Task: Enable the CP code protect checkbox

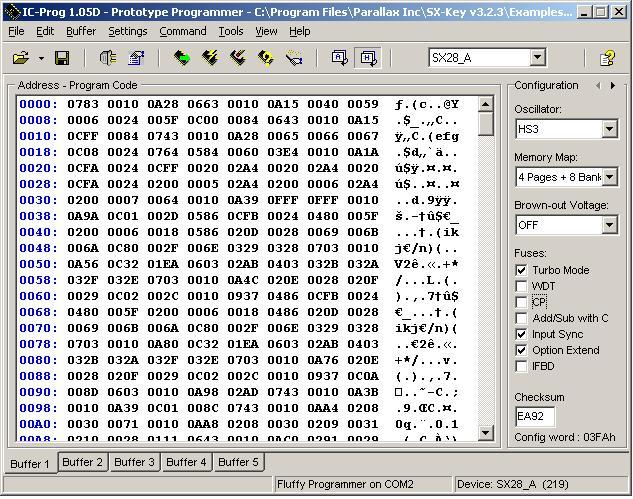Action: pyautogui.click(x=521, y=302)
